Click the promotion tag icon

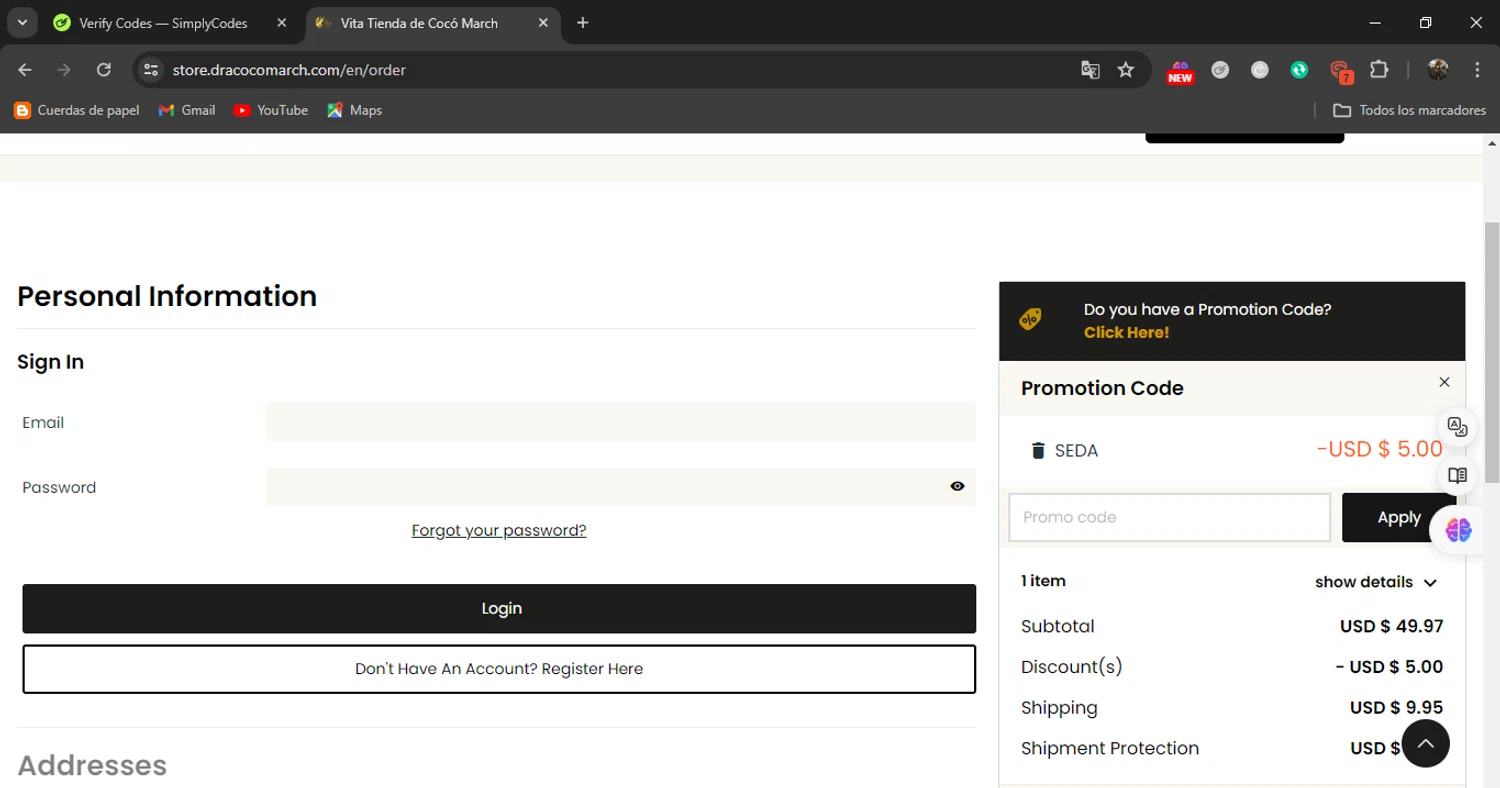click(1030, 320)
